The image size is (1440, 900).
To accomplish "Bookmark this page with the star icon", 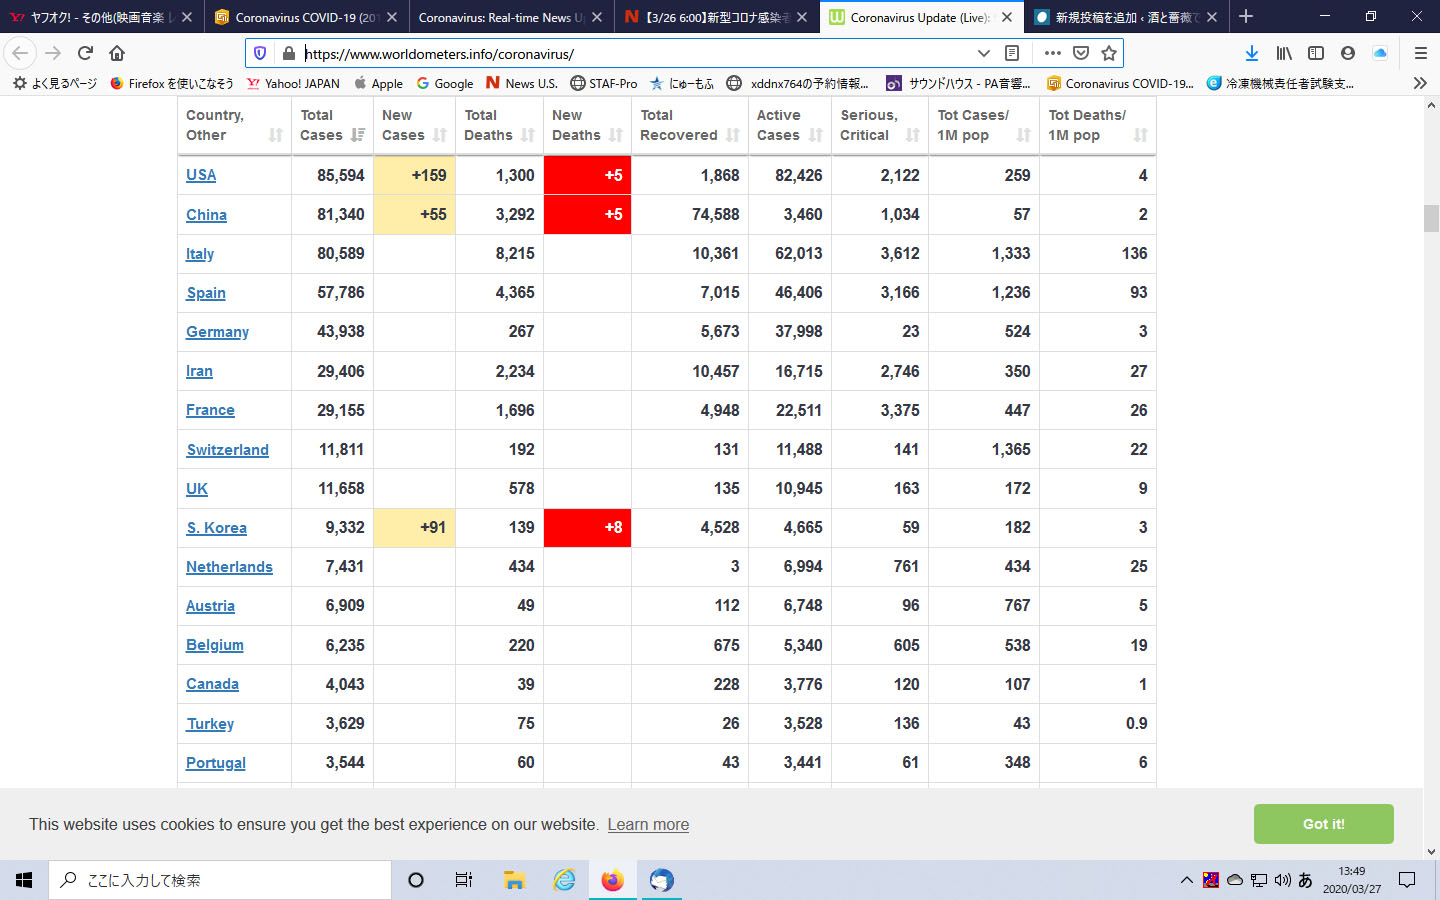I will [x=1108, y=53].
